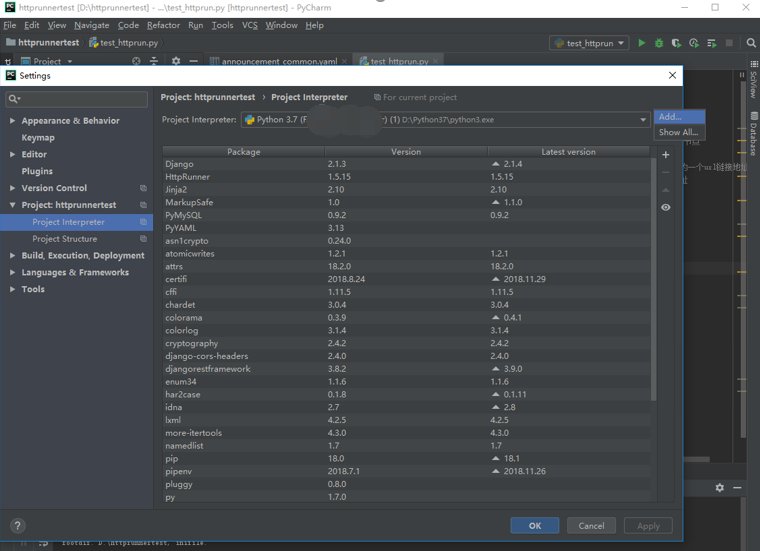Click the Cancel button

click(591, 526)
